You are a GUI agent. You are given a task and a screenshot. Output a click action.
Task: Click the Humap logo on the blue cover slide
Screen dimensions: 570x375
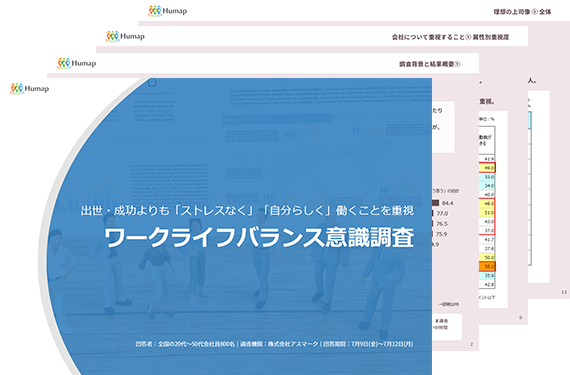tap(29, 89)
